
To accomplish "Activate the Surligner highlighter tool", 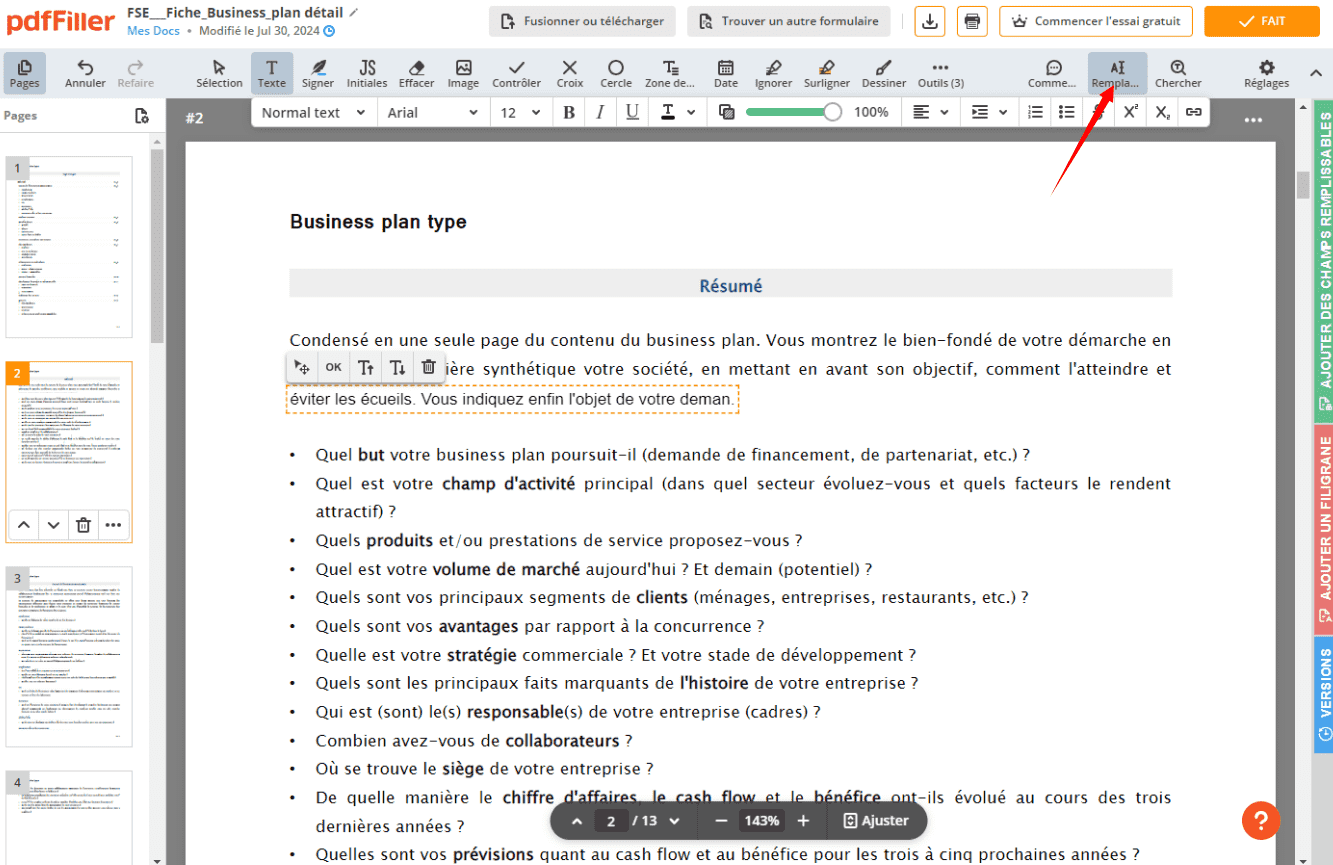I will 826,73.
